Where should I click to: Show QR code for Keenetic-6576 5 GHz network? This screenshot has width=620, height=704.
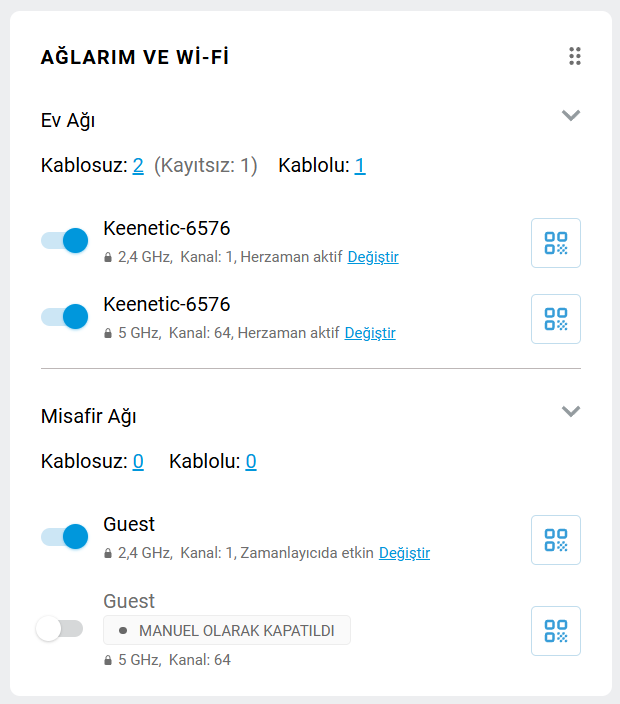(x=555, y=319)
